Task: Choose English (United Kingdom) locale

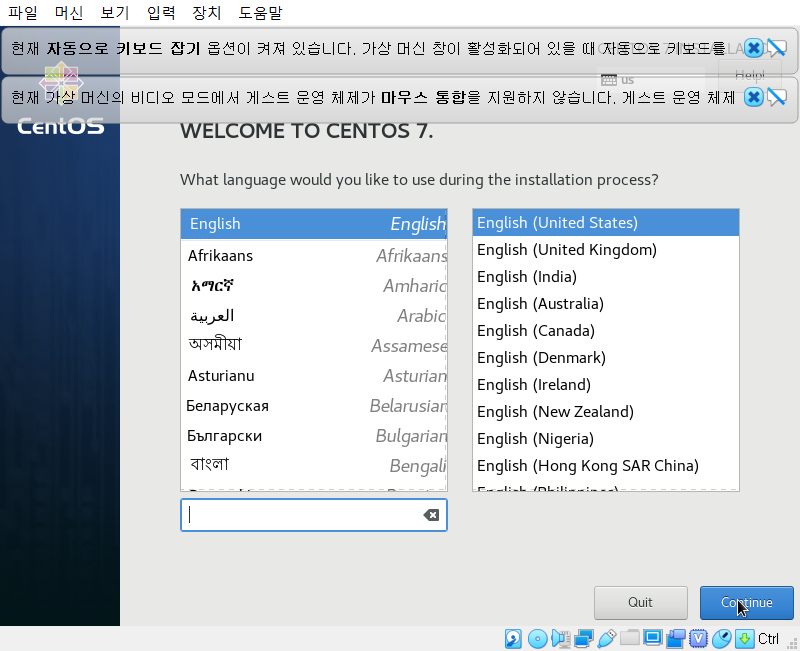Action: [606, 249]
